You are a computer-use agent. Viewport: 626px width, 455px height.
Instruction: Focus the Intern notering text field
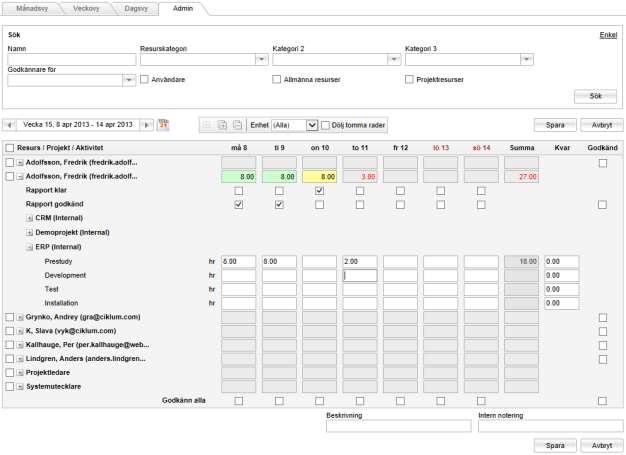(x=551, y=426)
